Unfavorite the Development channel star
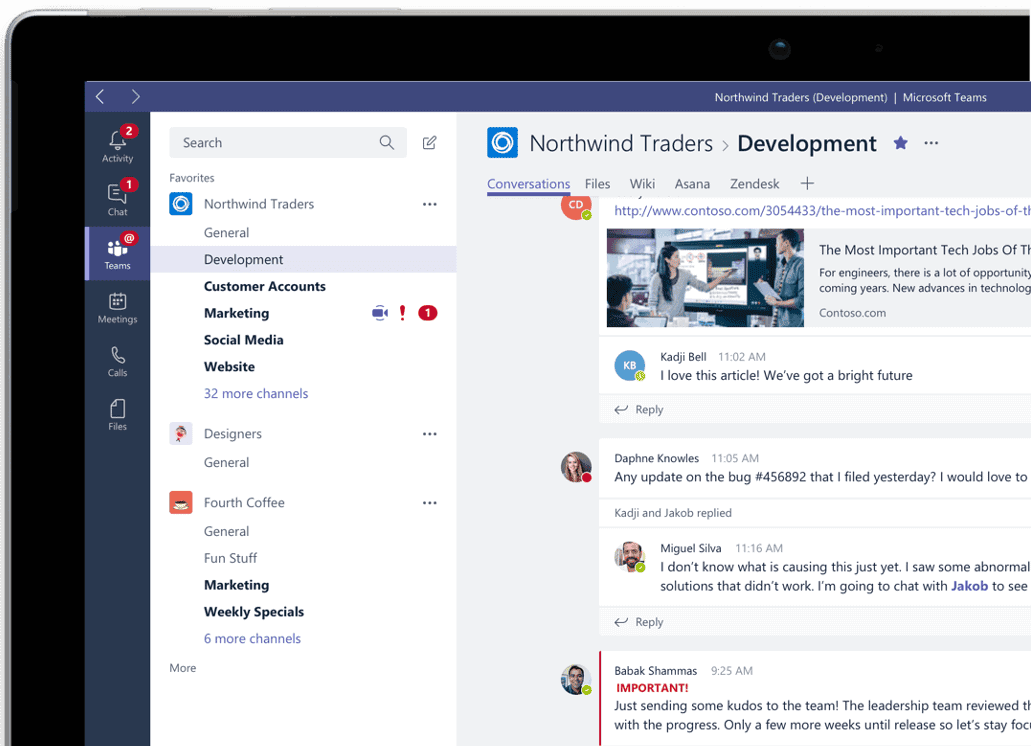 click(x=901, y=143)
